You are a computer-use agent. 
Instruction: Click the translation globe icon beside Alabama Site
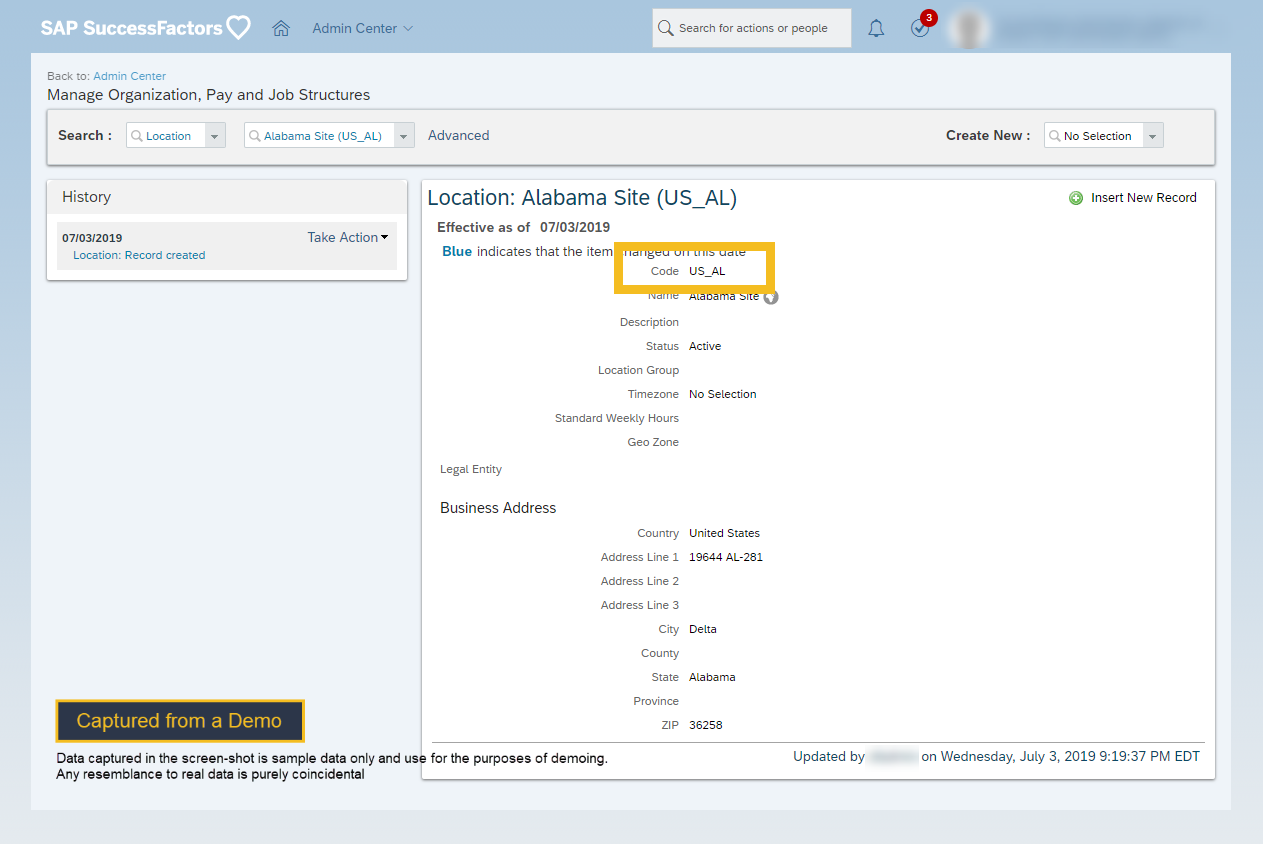coord(771,297)
